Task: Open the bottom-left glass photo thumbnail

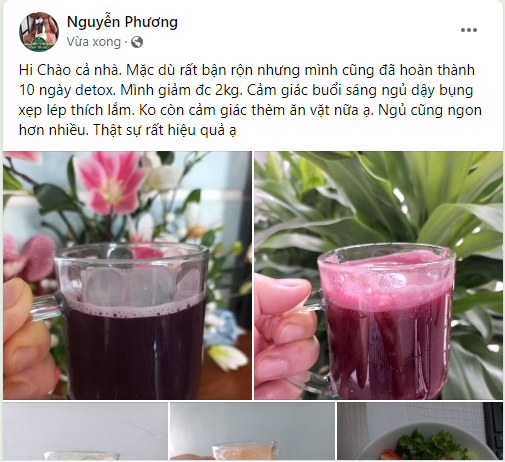Action: point(85,431)
